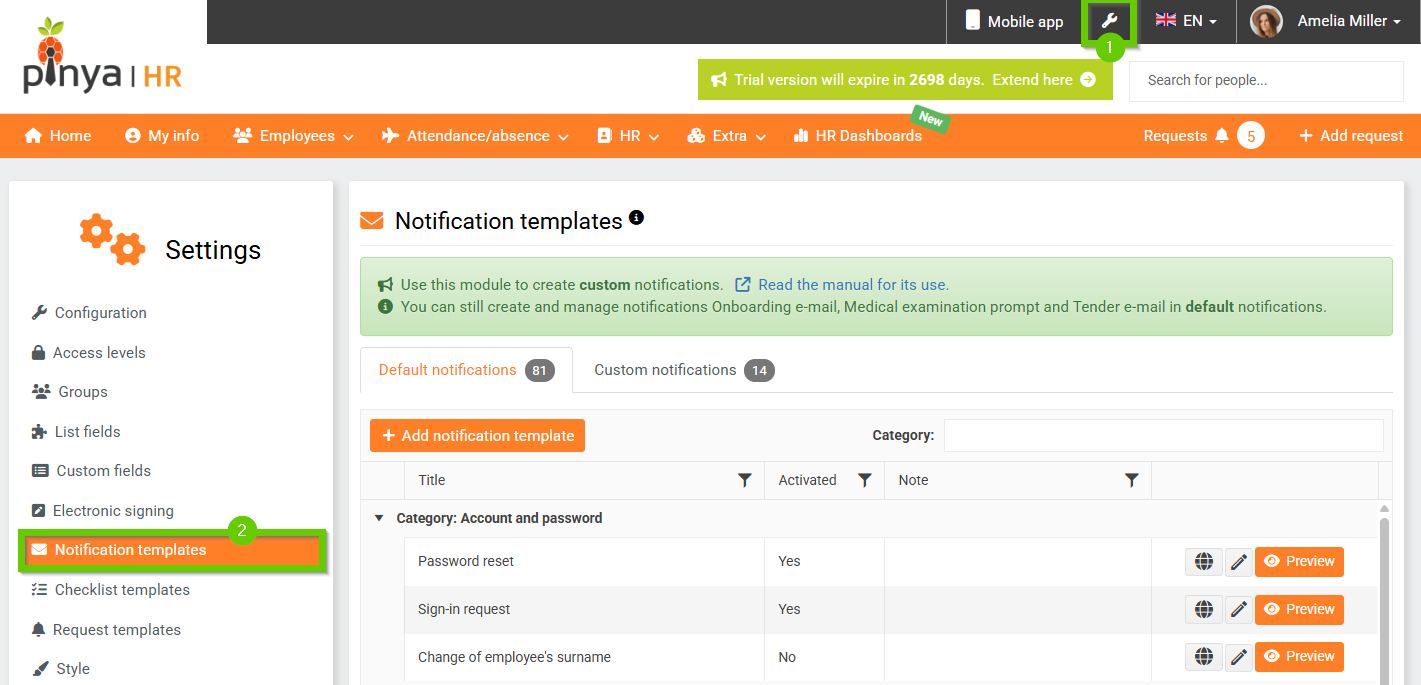The width and height of the screenshot is (1421, 685).
Task: Open the Amelia Miller account dropdown
Action: [1347, 21]
